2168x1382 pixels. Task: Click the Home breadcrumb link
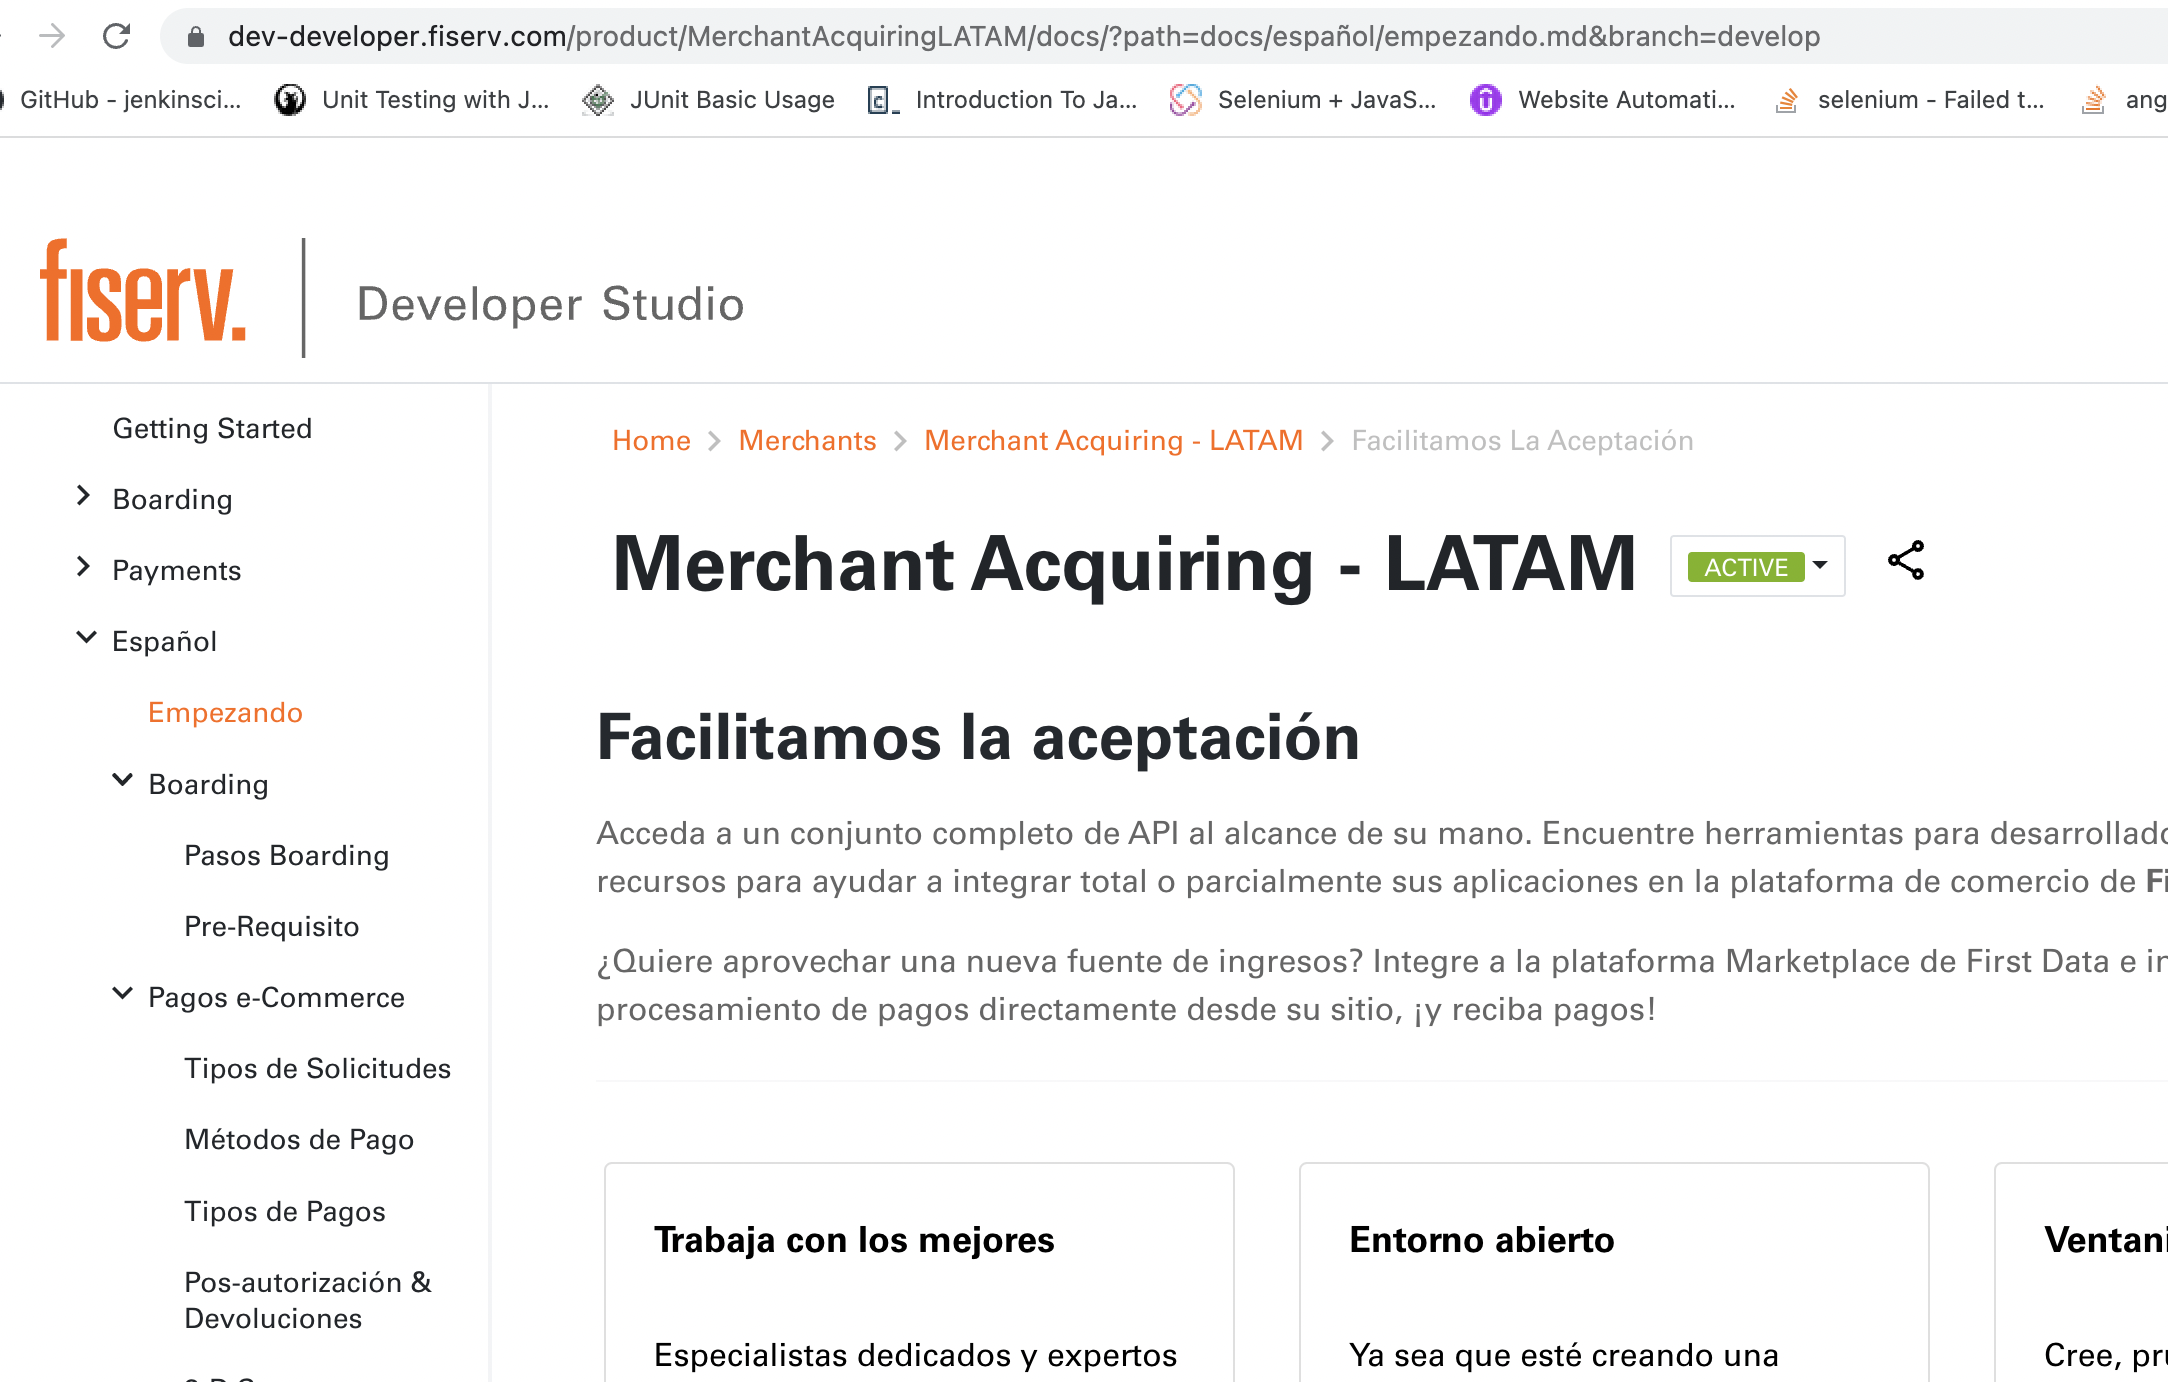[x=651, y=441]
